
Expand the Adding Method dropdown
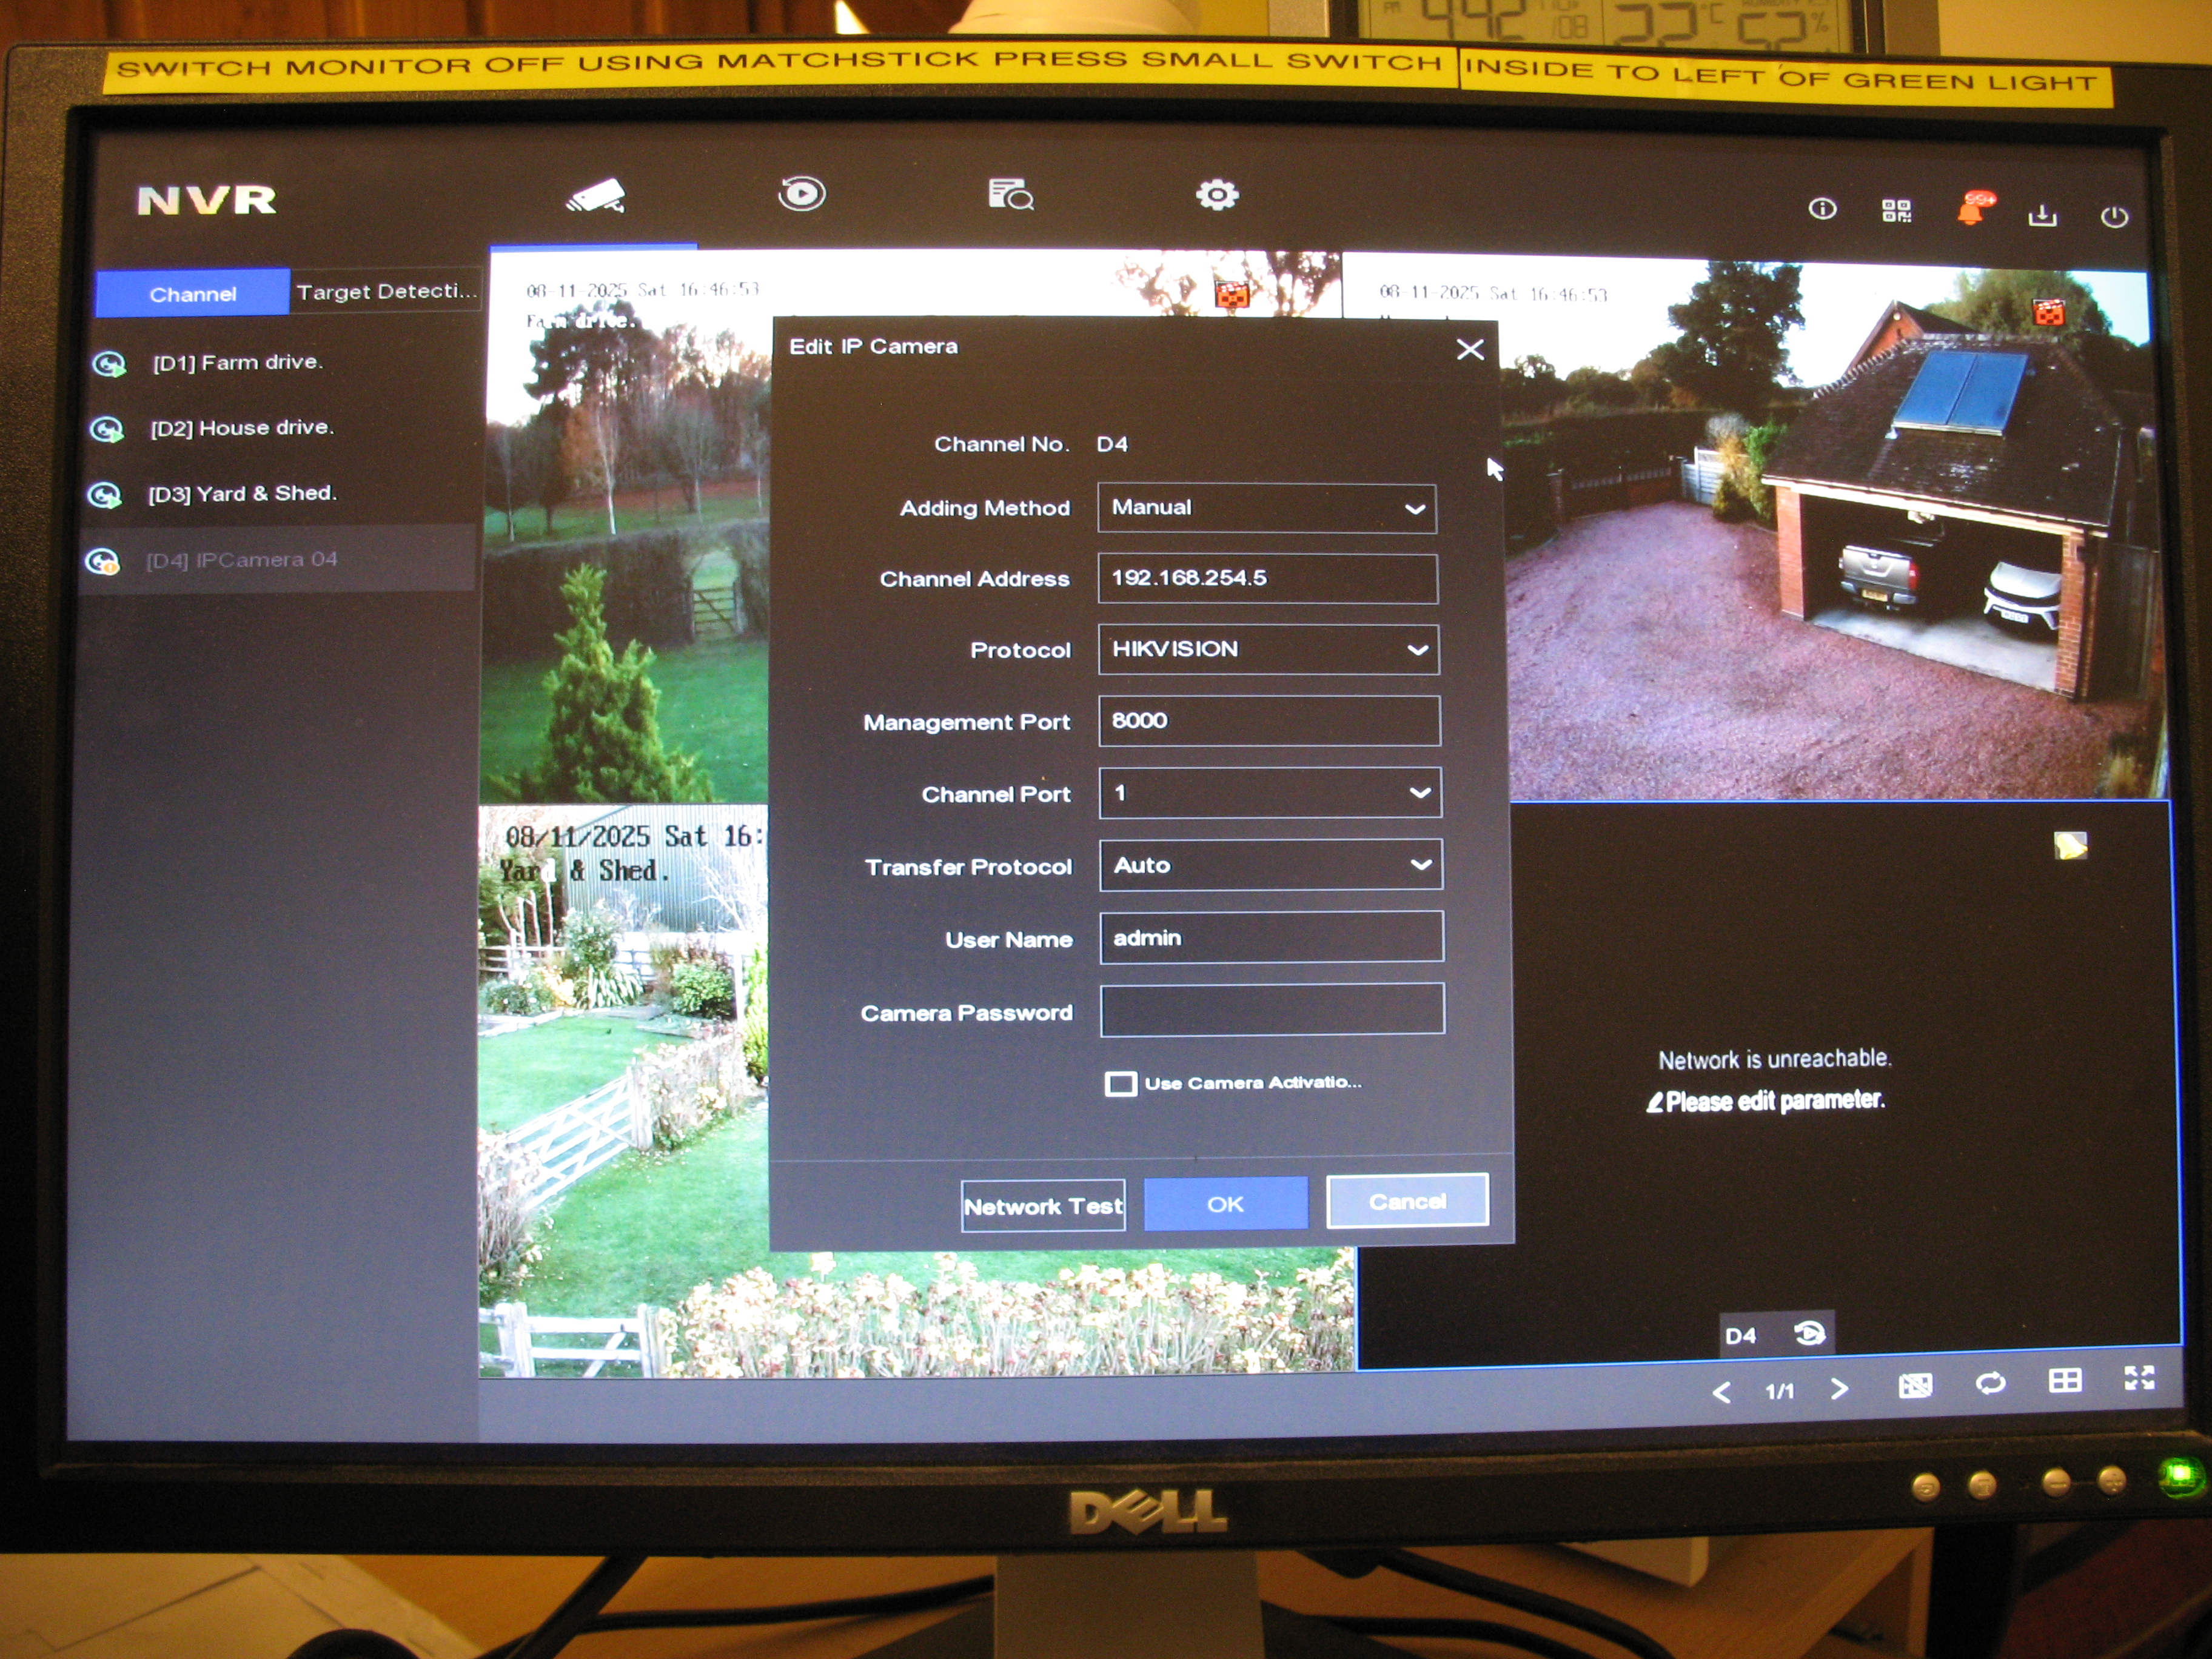pos(1266,508)
